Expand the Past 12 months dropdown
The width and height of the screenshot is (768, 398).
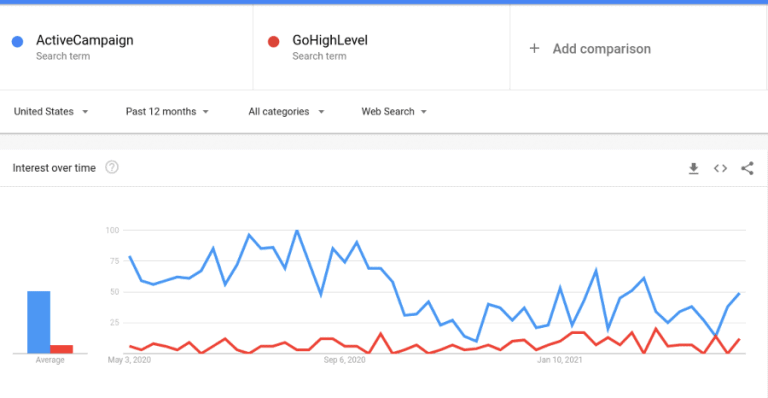coord(167,112)
